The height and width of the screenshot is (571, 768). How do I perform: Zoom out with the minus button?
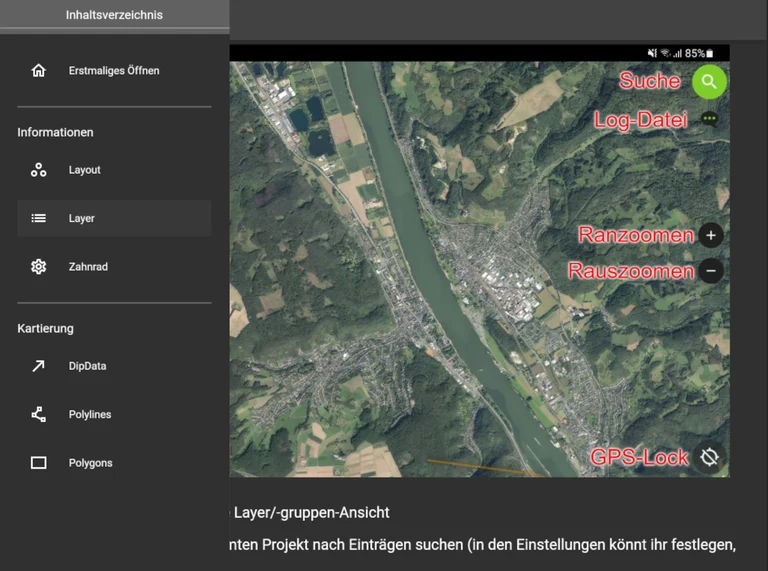pos(710,271)
